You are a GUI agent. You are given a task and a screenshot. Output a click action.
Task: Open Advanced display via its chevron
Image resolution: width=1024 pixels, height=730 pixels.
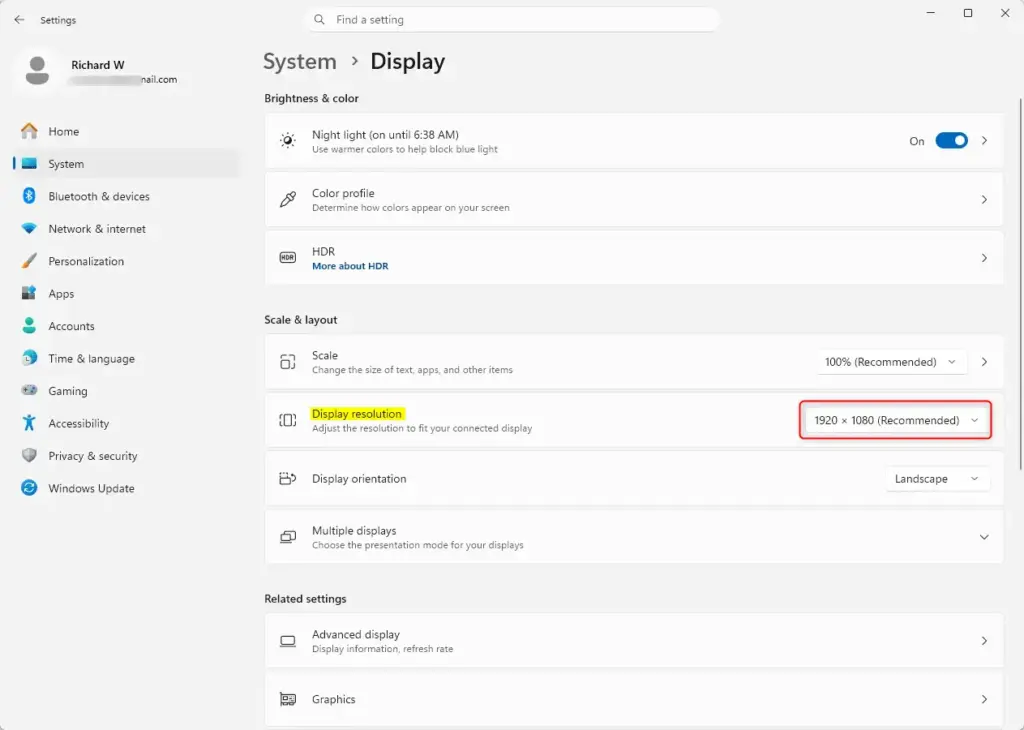click(x=984, y=641)
